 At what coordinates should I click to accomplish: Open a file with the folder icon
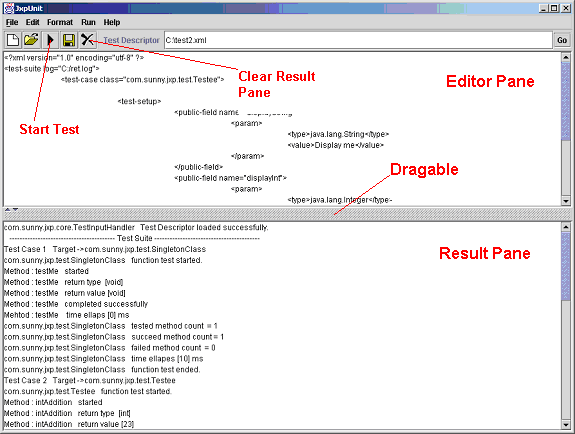(32, 40)
